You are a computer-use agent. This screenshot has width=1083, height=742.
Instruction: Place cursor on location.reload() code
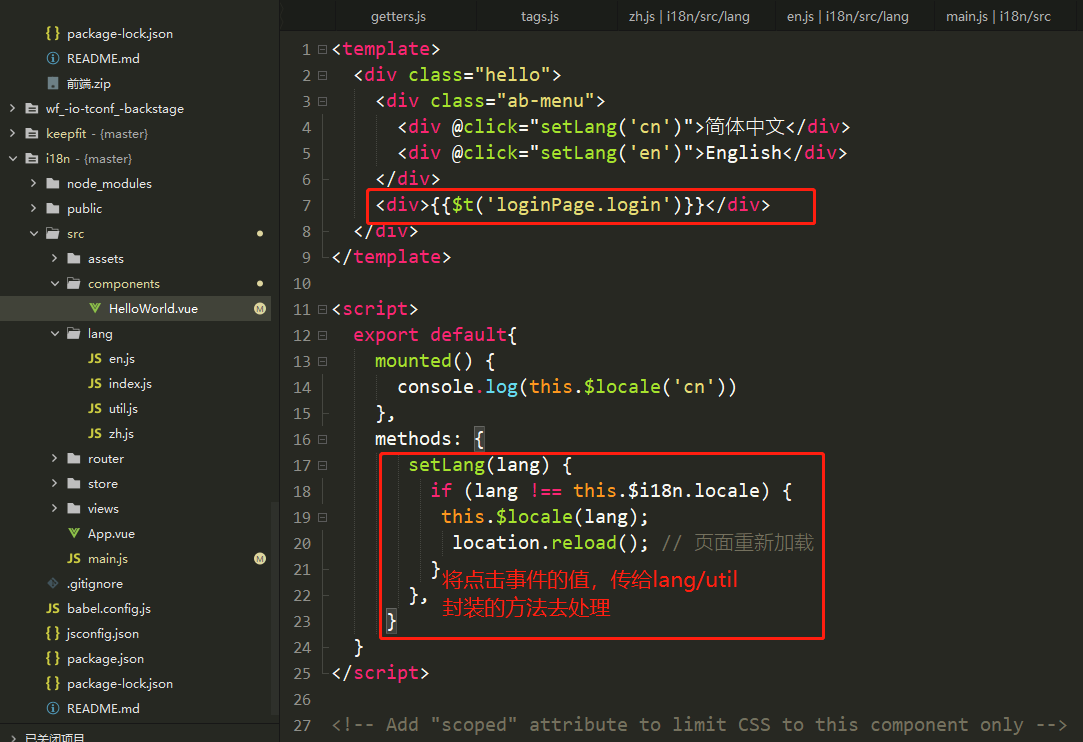point(550,542)
